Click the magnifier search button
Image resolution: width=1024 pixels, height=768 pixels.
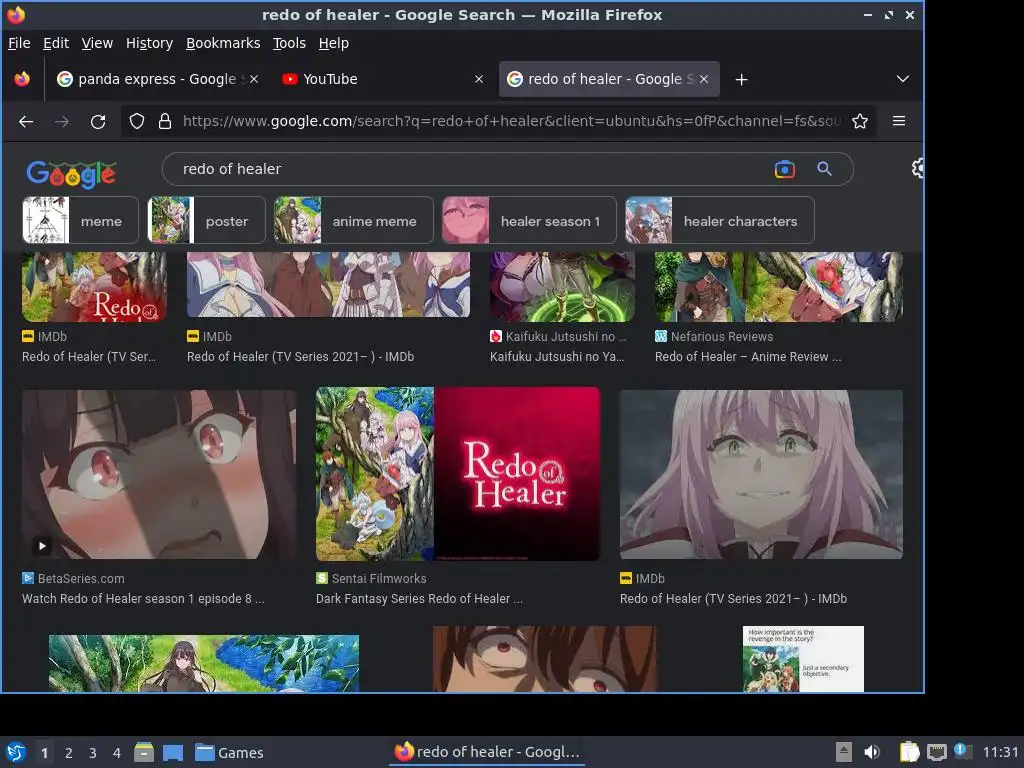824,169
